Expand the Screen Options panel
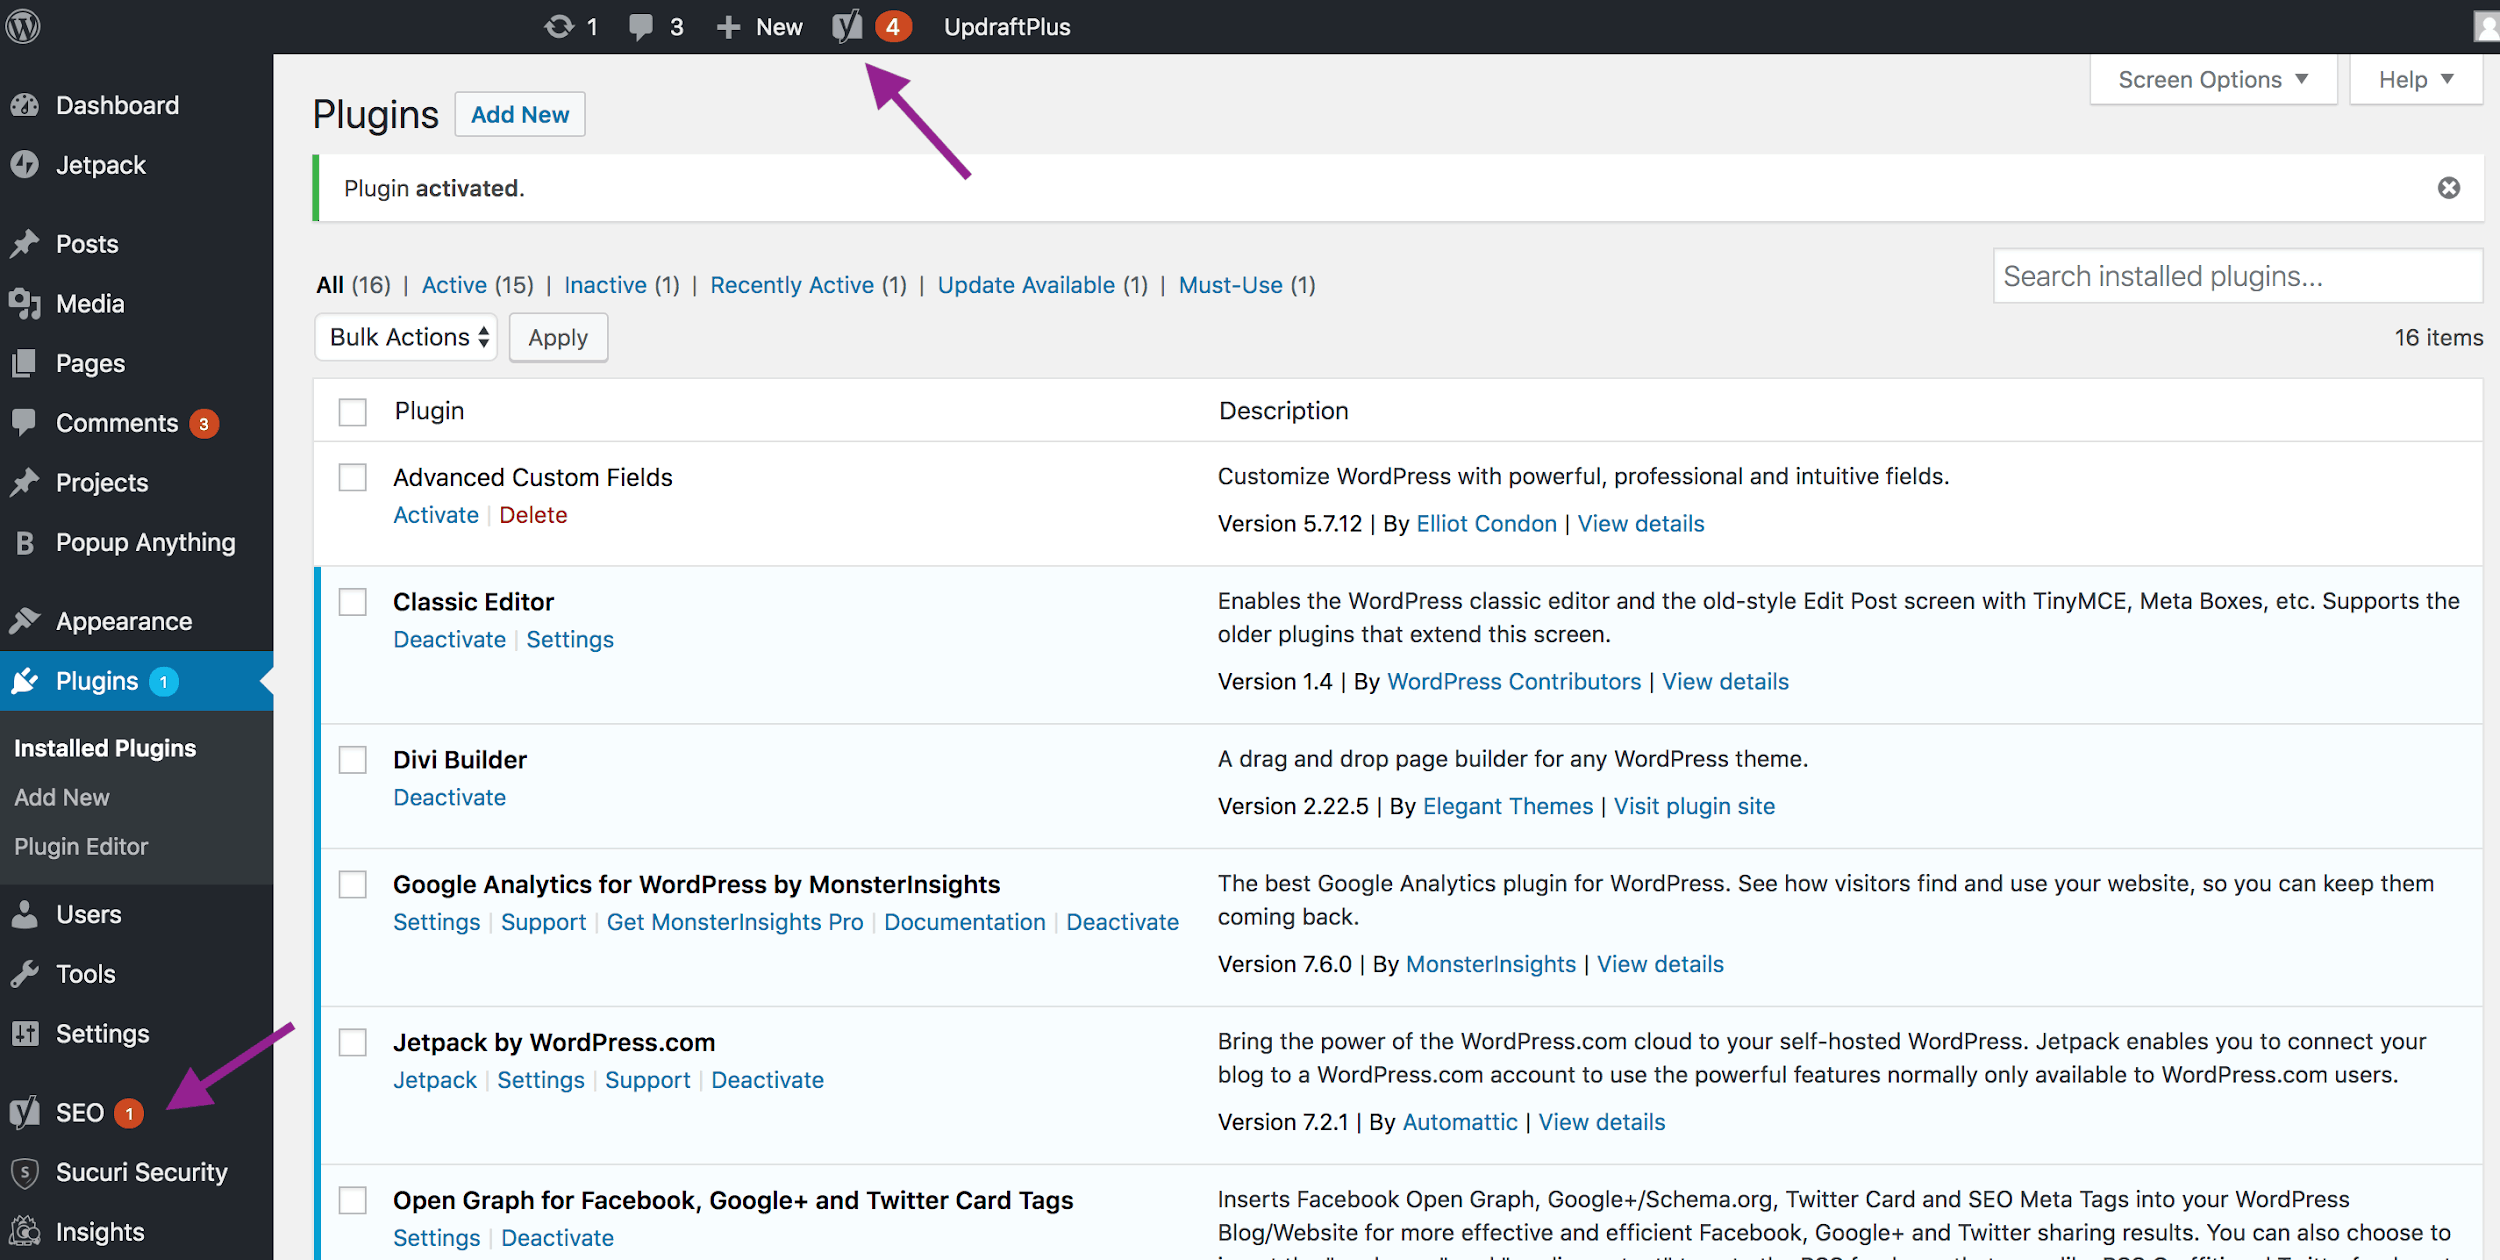The image size is (2500, 1260). coord(2212,80)
